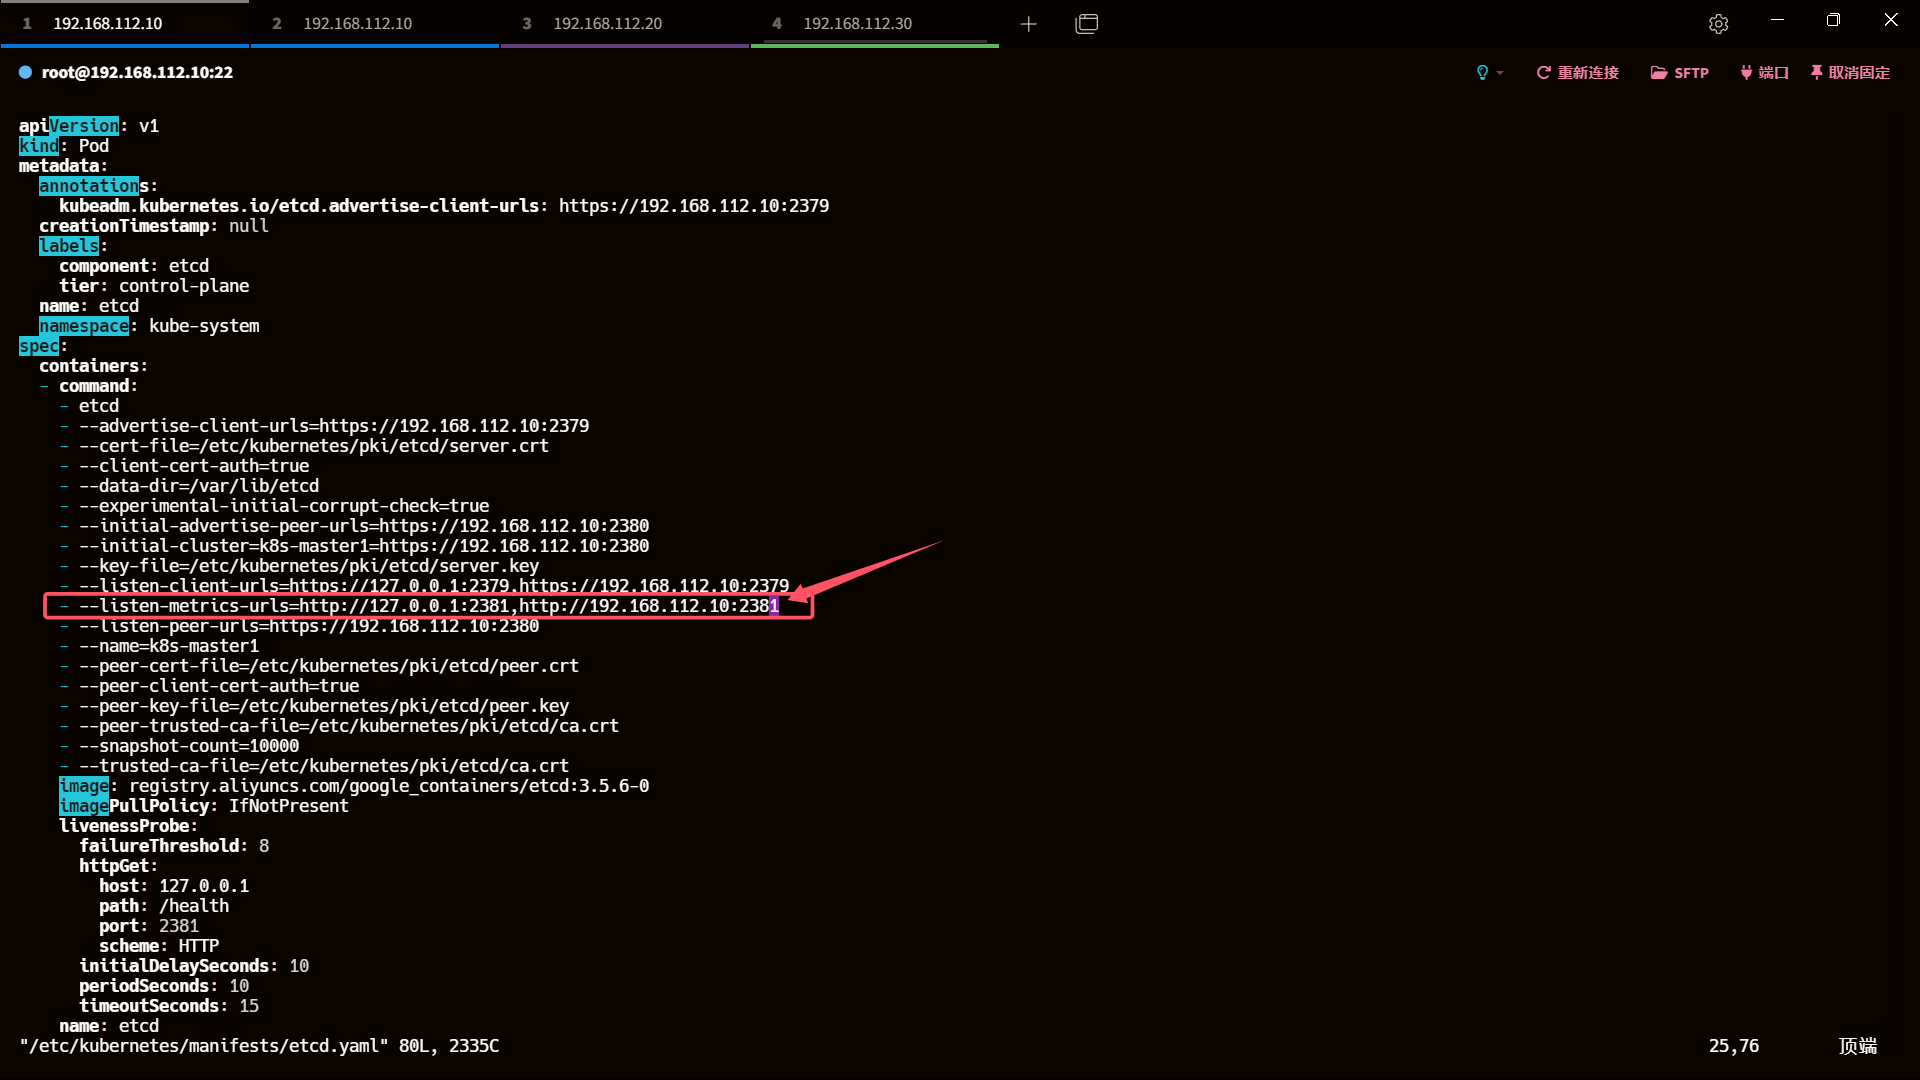Click the blue connection status dot
The image size is (1920, 1080).
tap(25, 72)
